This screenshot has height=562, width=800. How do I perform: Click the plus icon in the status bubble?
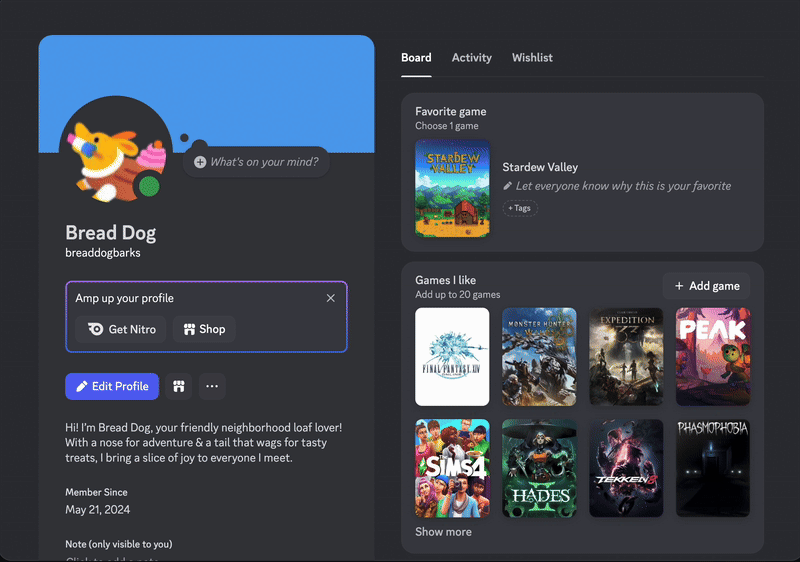click(x=200, y=162)
